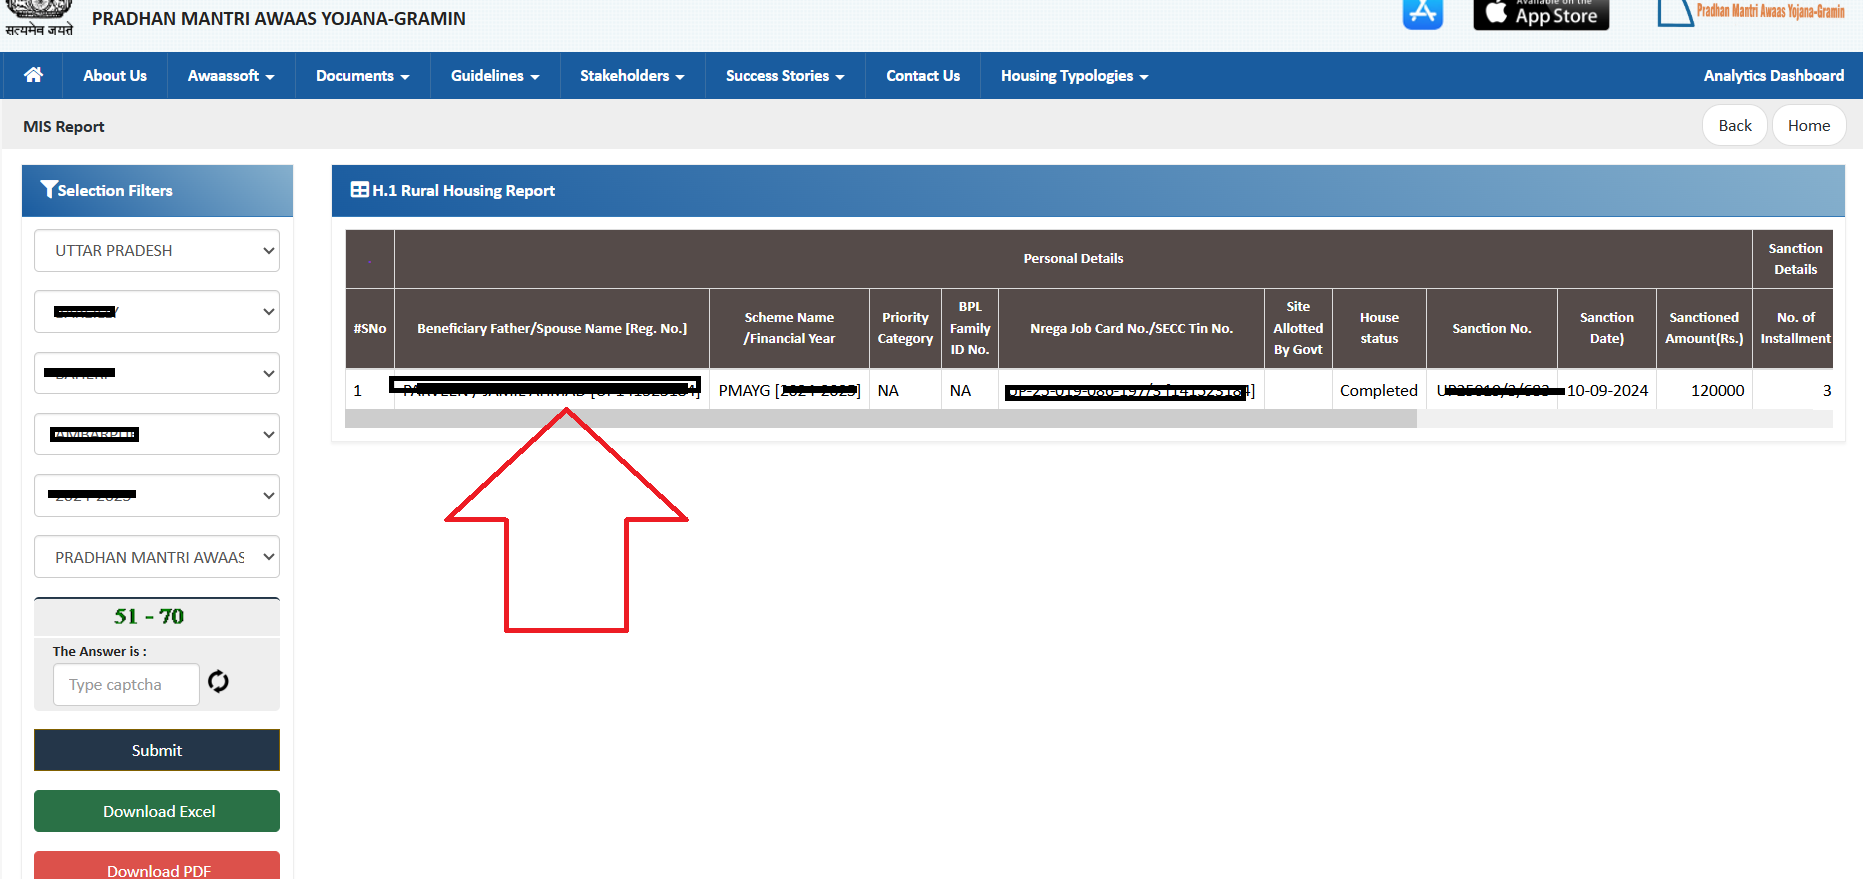Expand the Awaassoft menu
The image size is (1863, 879).
[x=231, y=76]
